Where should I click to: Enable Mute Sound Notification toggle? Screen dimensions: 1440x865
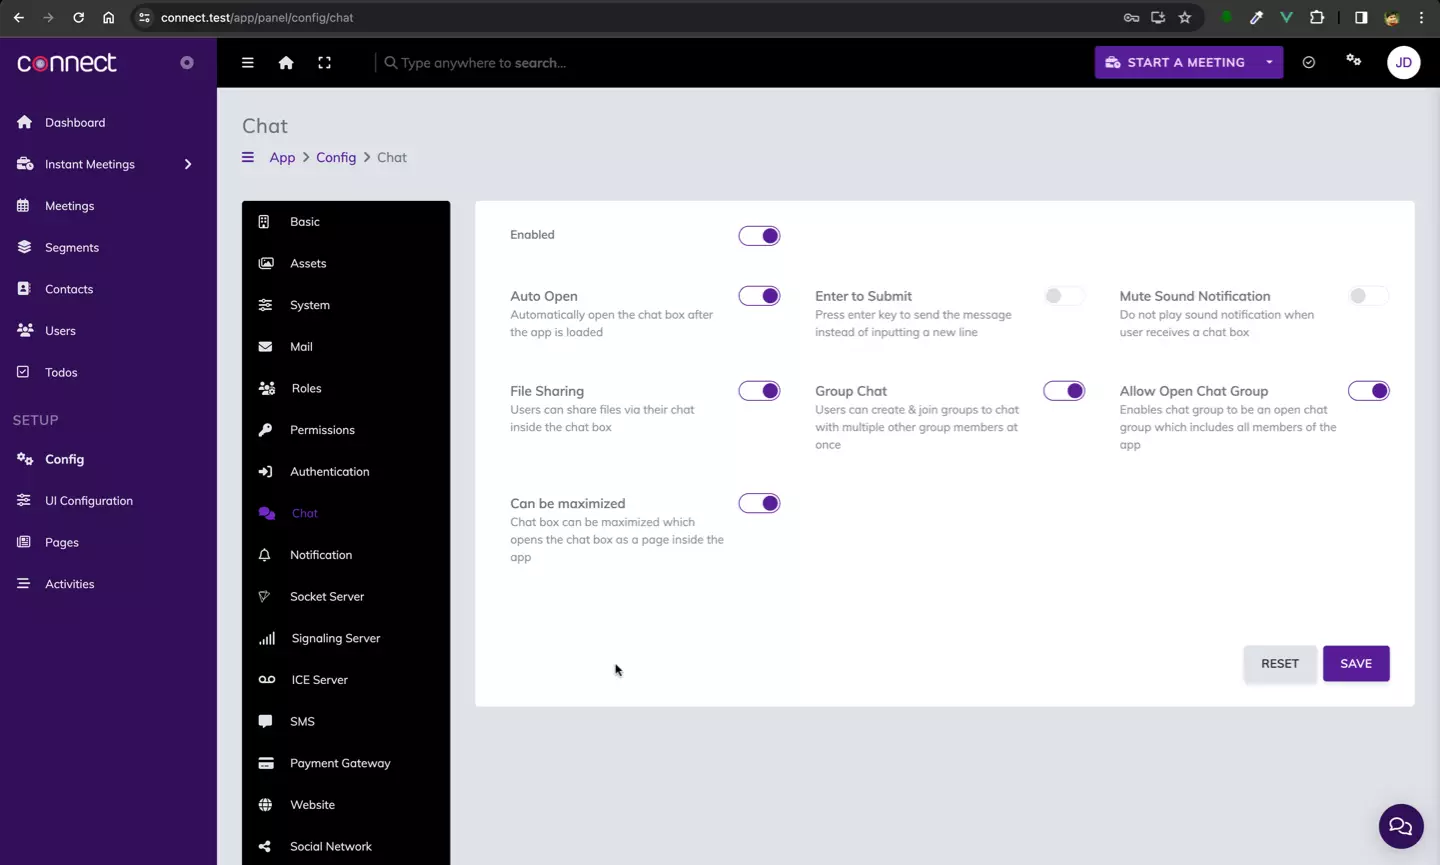tap(1368, 296)
